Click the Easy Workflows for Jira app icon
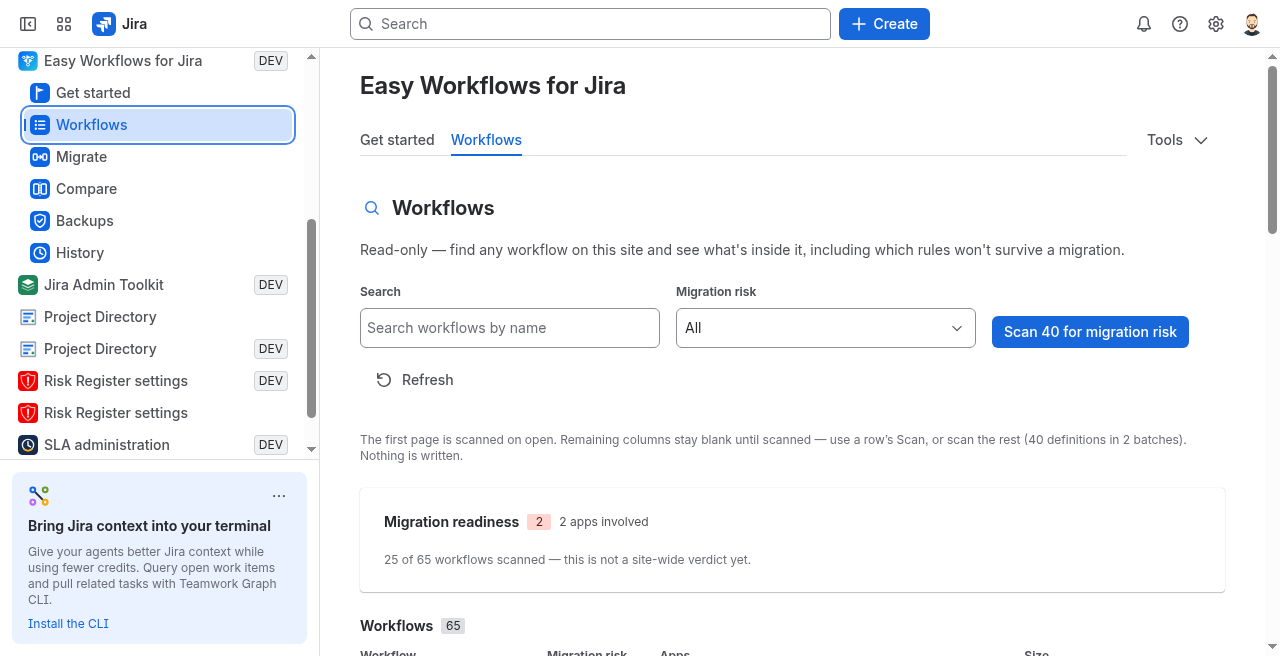 tap(28, 61)
